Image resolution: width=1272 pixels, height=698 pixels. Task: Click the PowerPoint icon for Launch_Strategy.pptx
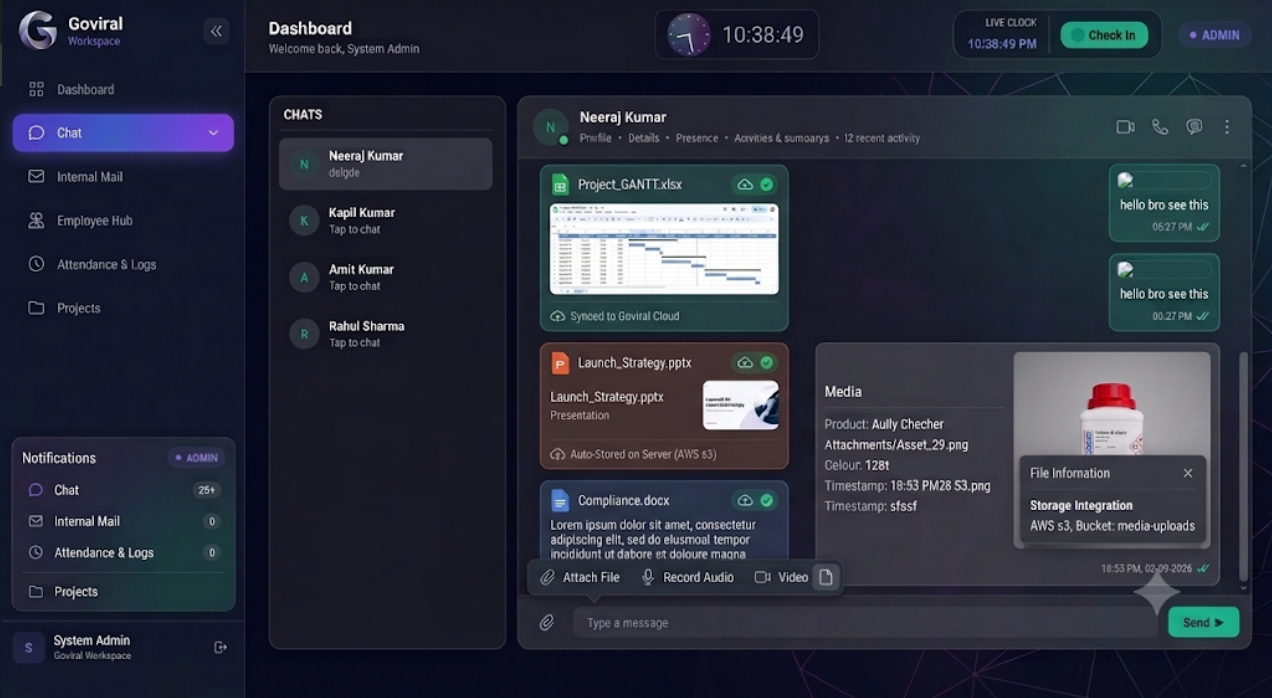tap(560, 363)
